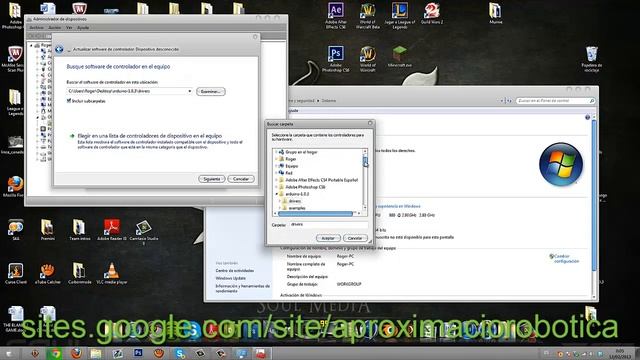The height and width of the screenshot is (360, 640).
Task: Open VLC media player desktop icon
Action: coord(111,273)
